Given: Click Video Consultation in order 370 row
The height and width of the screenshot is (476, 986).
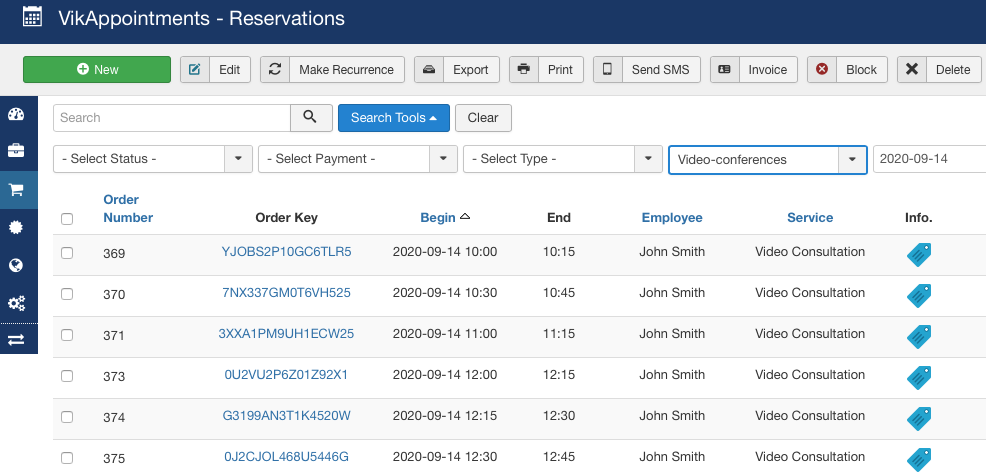Looking at the screenshot, I should tap(810, 292).
